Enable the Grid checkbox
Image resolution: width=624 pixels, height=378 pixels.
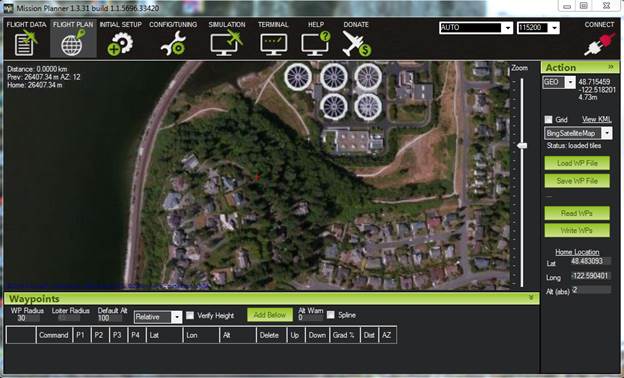(x=548, y=119)
